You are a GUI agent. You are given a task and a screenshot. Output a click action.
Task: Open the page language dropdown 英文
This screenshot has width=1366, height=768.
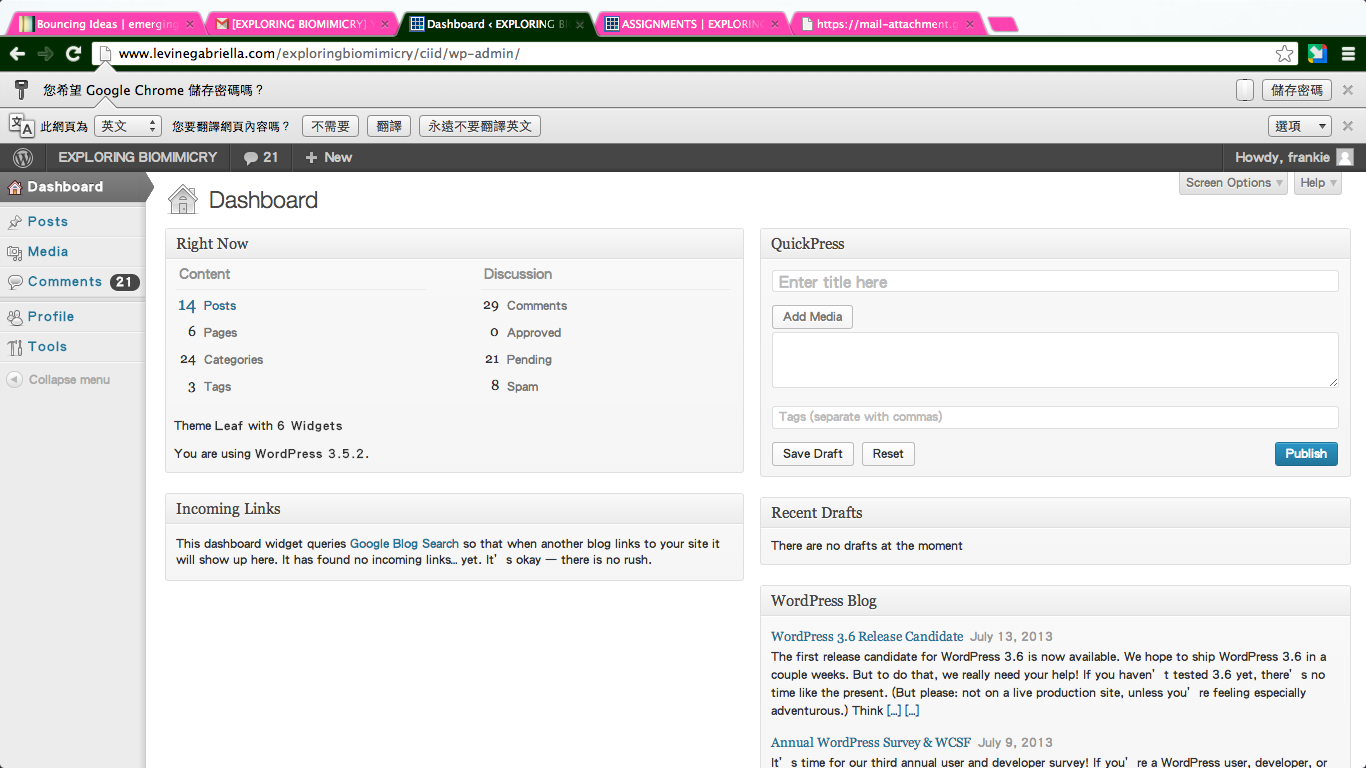[x=127, y=126]
